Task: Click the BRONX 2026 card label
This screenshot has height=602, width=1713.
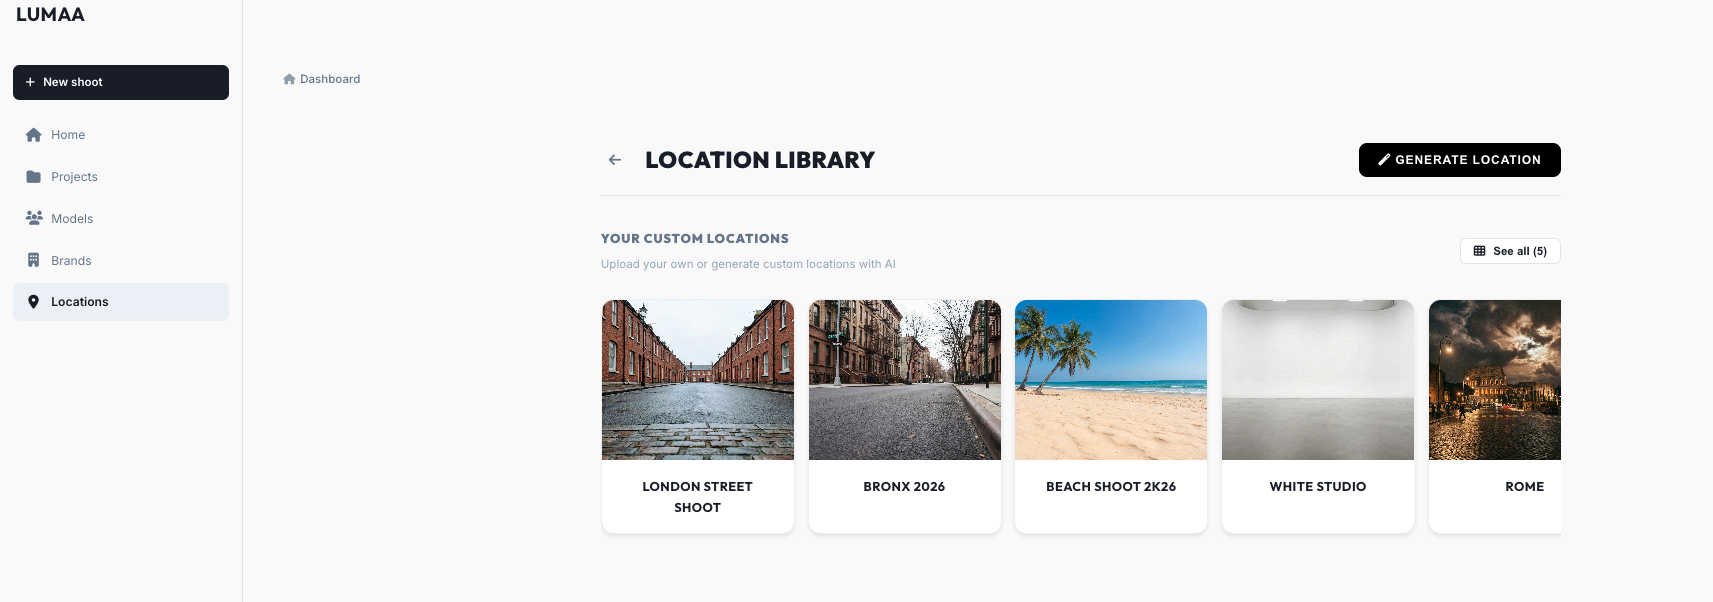Action: (x=904, y=487)
